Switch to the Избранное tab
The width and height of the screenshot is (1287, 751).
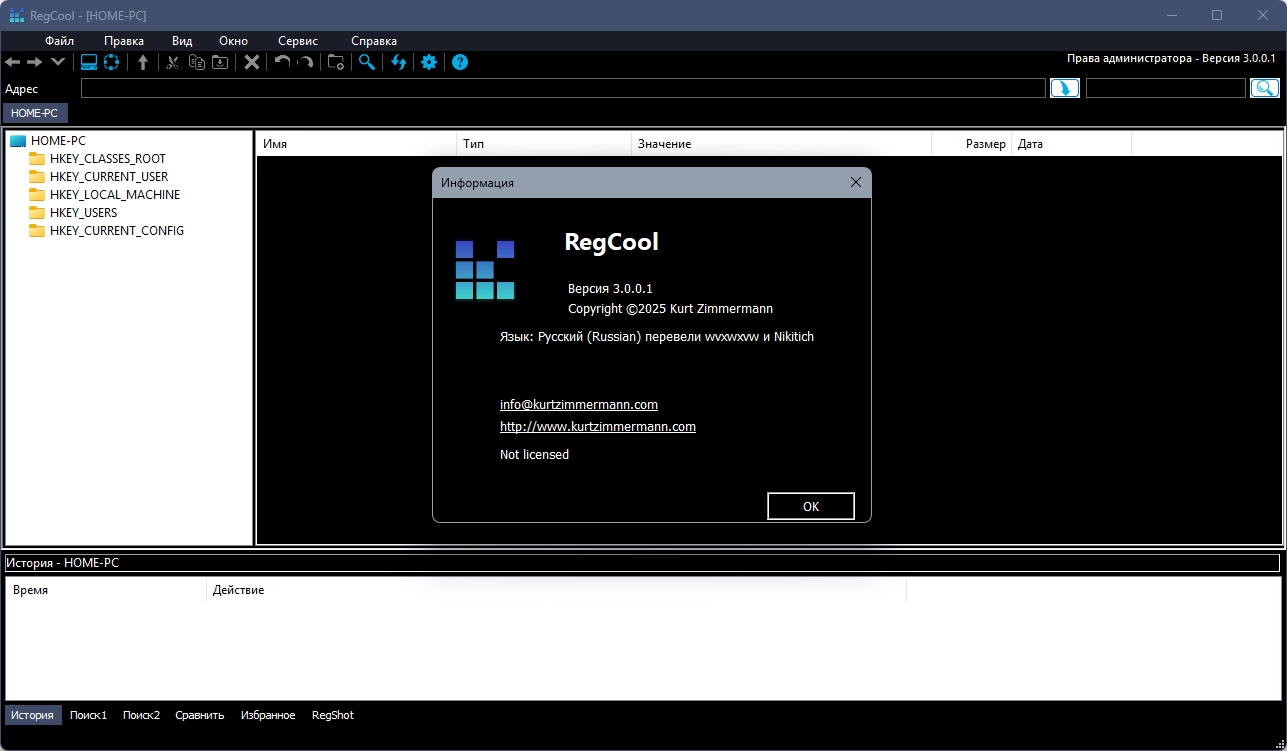(268, 715)
